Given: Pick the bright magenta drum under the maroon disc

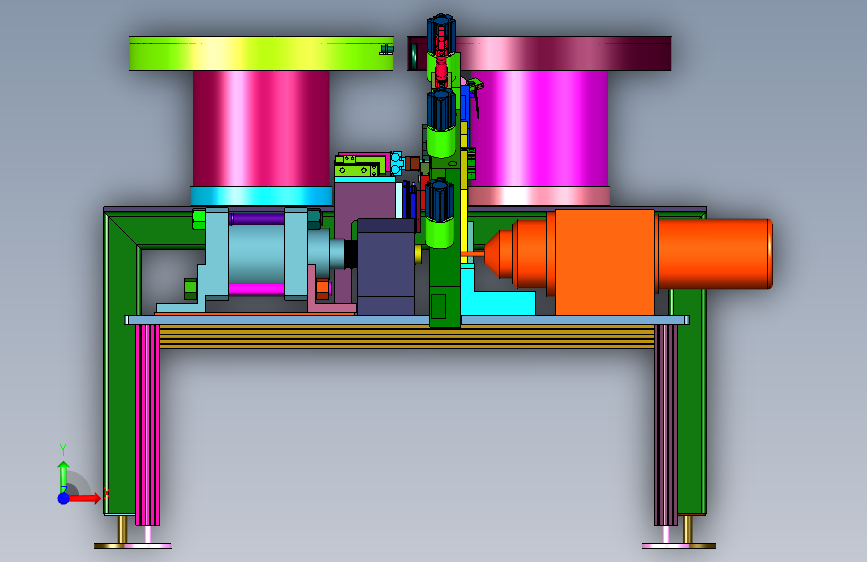Looking at the screenshot, I should click(x=539, y=128).
